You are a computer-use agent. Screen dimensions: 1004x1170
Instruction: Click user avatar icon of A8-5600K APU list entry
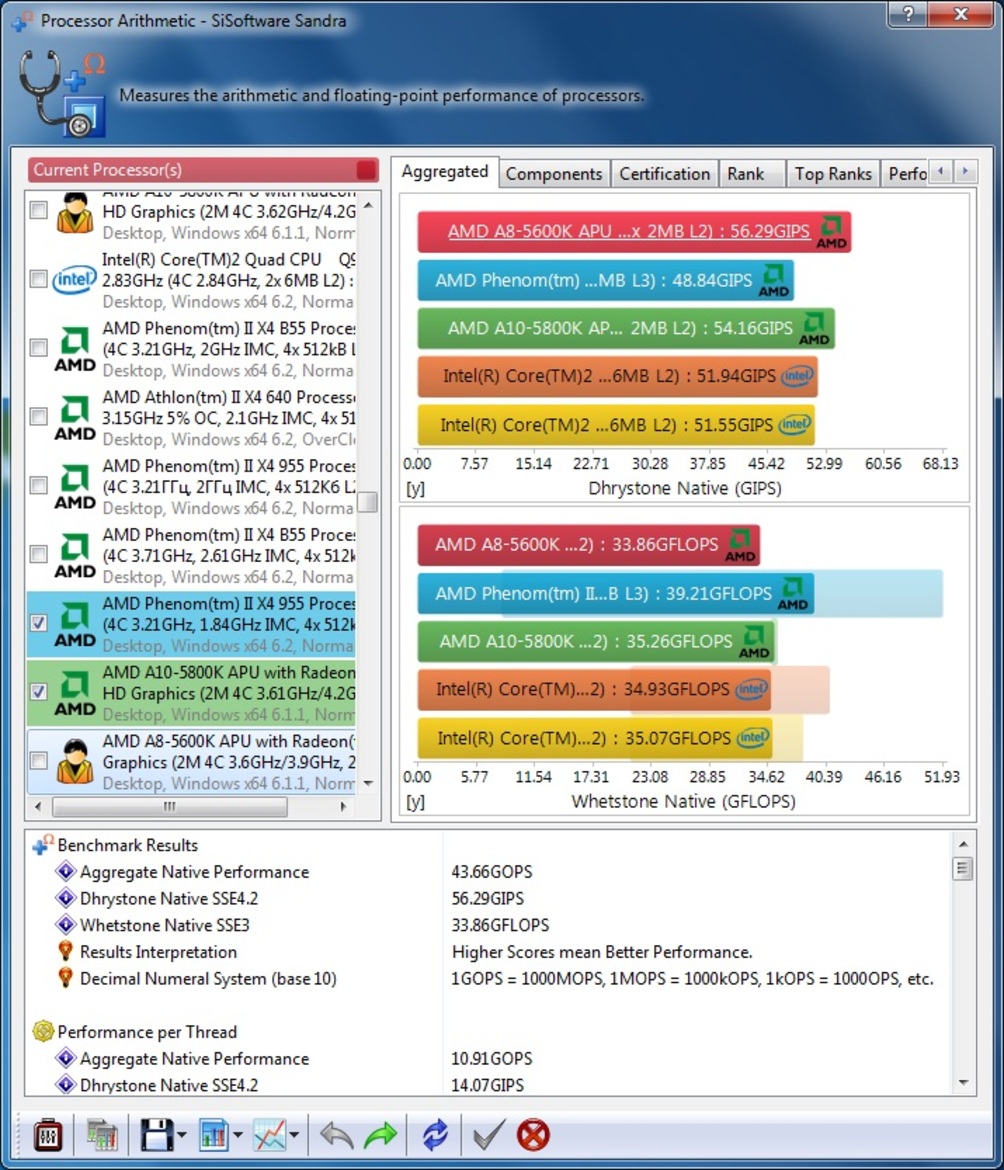point(75,762)
